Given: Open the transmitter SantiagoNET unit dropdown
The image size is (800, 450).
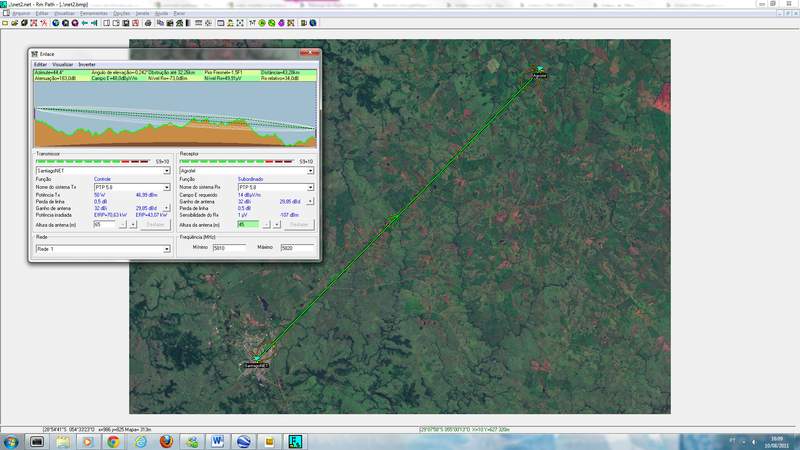Looking at the screenshot, I should coord(166,171).
